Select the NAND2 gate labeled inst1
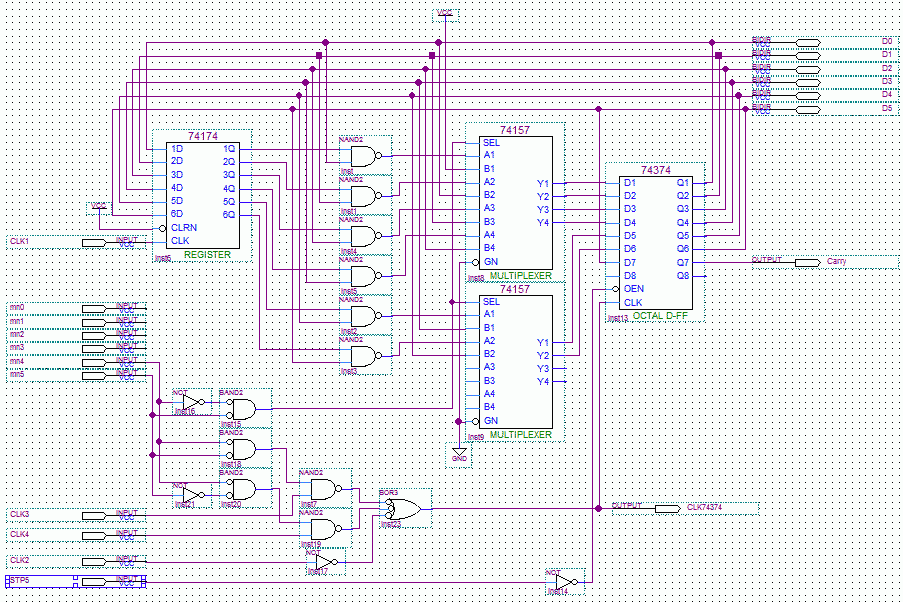Image resolution: width=903 pixels, height=602 pixels. [x=366, y=196]
